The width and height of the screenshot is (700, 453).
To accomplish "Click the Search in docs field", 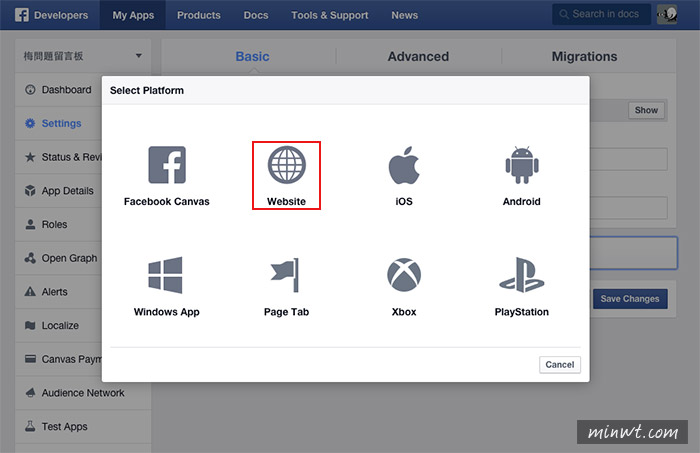I will (601, 14).
